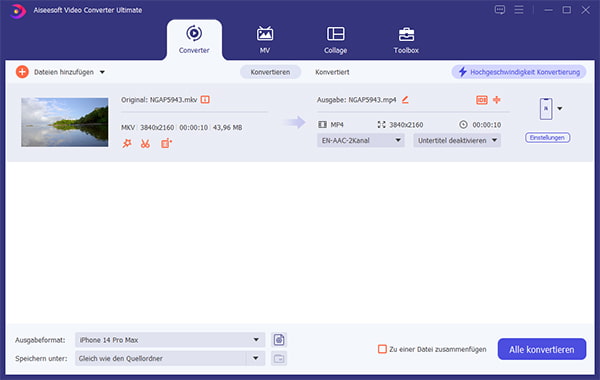Click the snapshot profile settings icon near Ausgabeformat
This screenshot has height=380, width=600.
coord(279,340)
